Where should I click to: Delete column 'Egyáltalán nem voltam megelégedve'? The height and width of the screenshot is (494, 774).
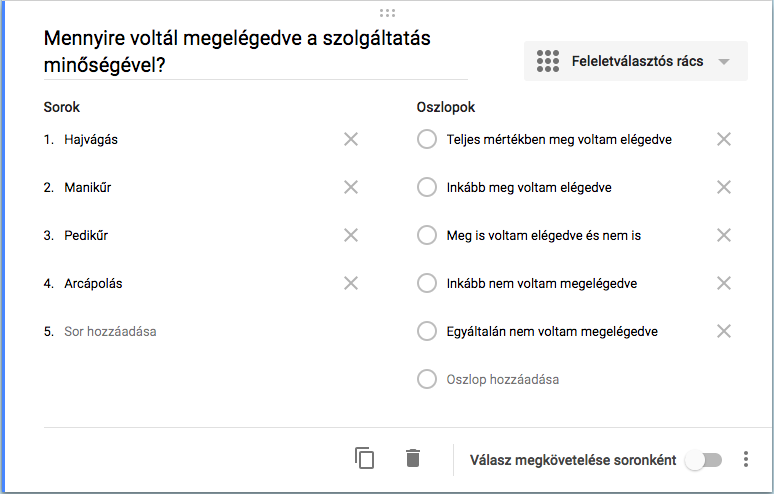pyautogui.click(x=724, y=331)
